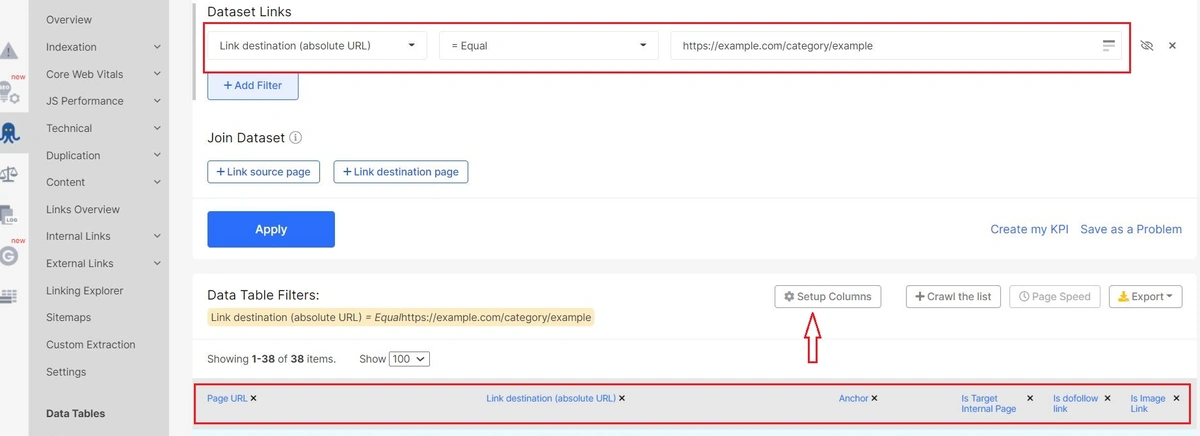Sort by Anchor column header
This screenshot has width=1200, height=436.
click(853, 398)
